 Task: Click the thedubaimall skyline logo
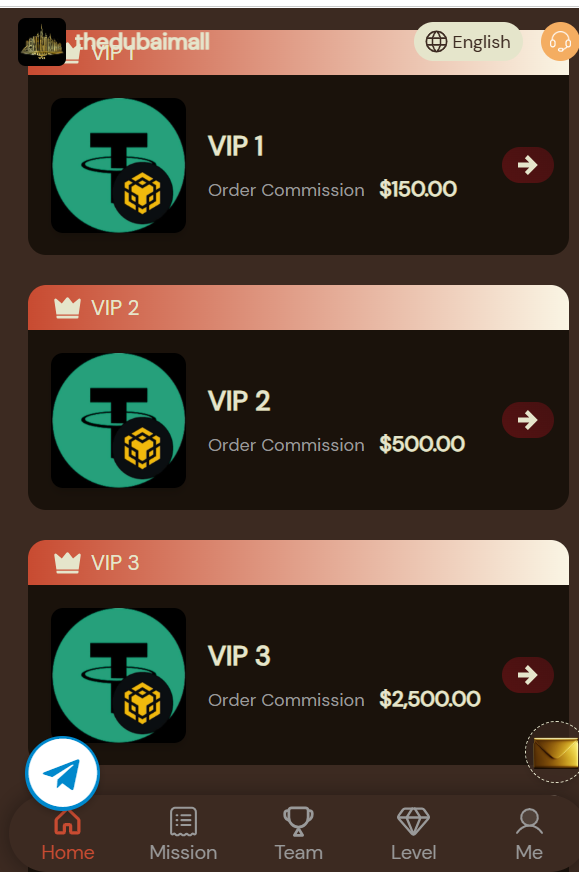pos(42,42)
